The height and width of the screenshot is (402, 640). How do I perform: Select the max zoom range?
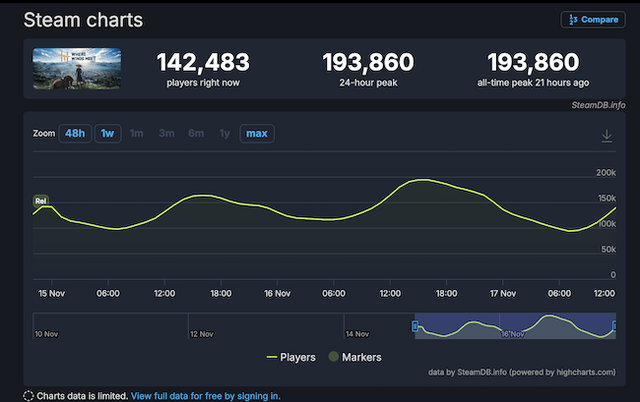257,133
